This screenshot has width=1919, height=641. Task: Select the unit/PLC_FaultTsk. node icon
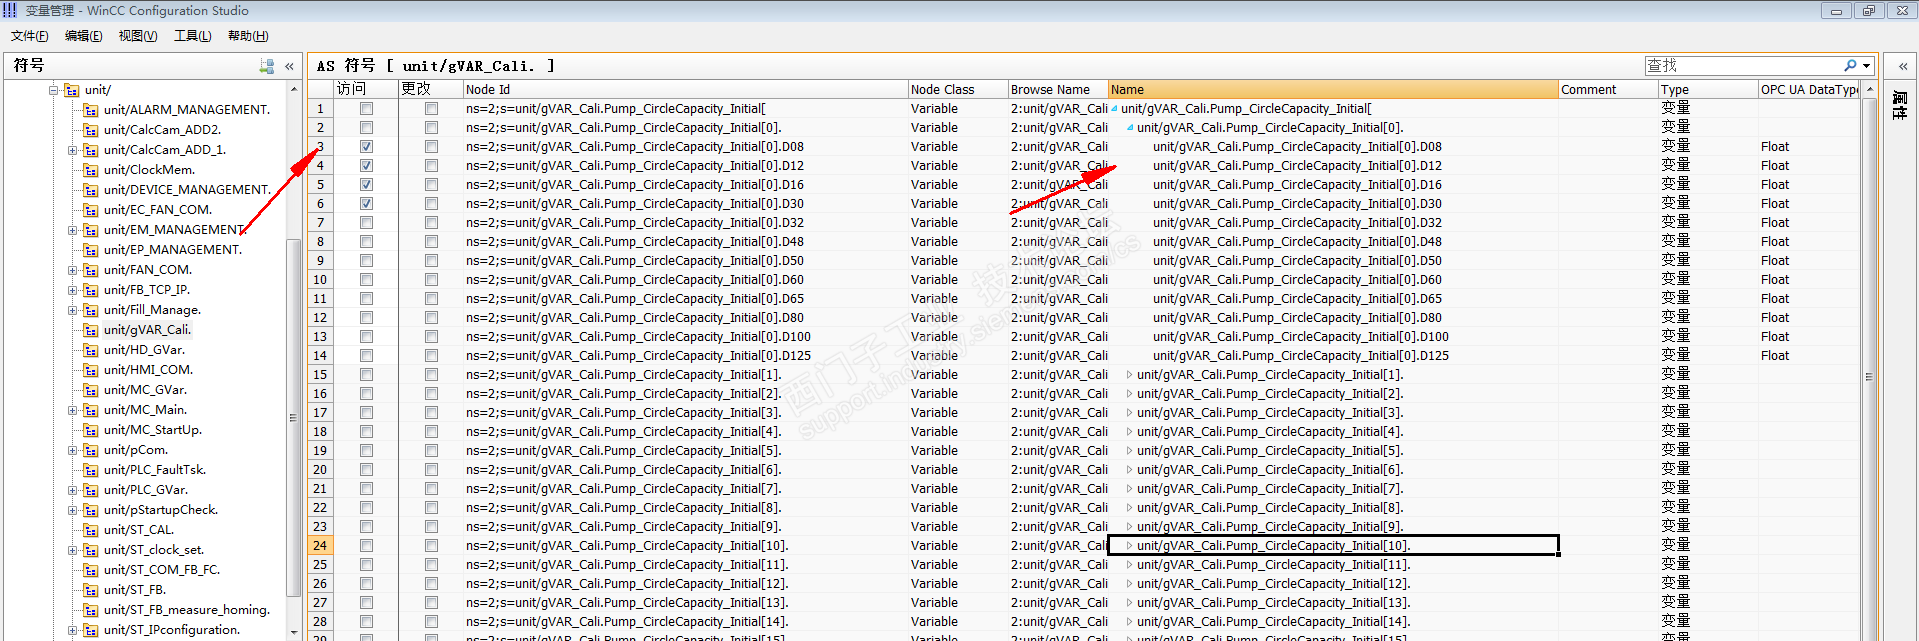click(91, 470)
